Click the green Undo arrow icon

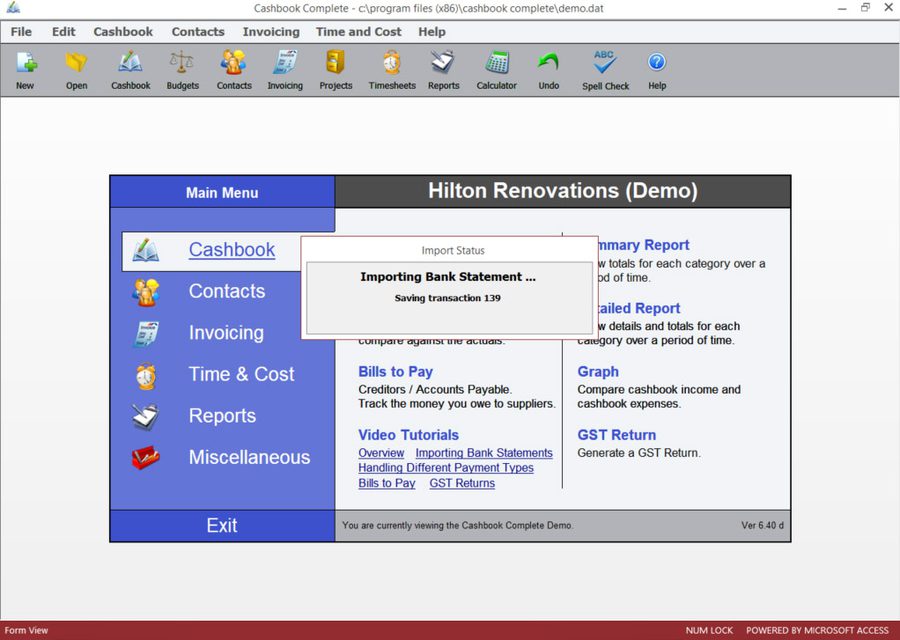[x=548, y=62]
